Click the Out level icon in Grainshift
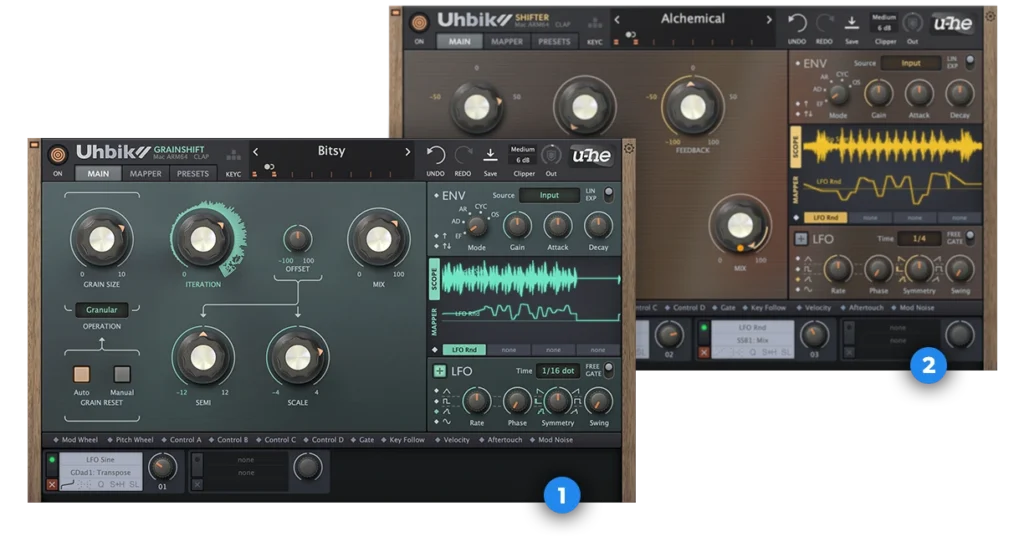Screen dimensions: 1024x552 click(551, 155)
